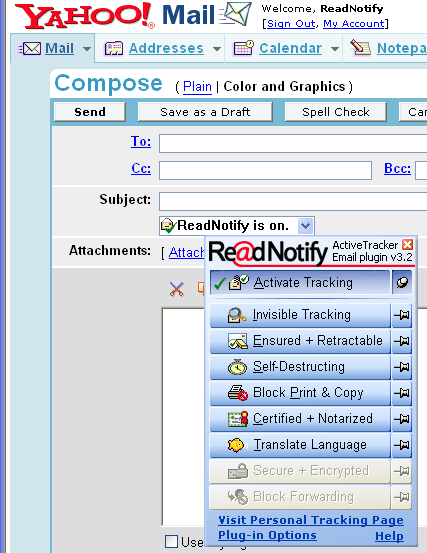Click the icon button right of Activate Tracking

(402, 282)
